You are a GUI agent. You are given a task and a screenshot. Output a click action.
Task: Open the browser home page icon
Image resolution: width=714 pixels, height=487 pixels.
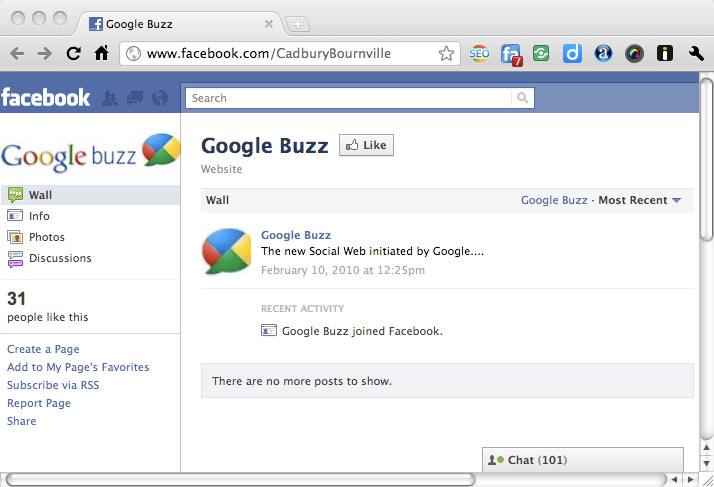102,53
